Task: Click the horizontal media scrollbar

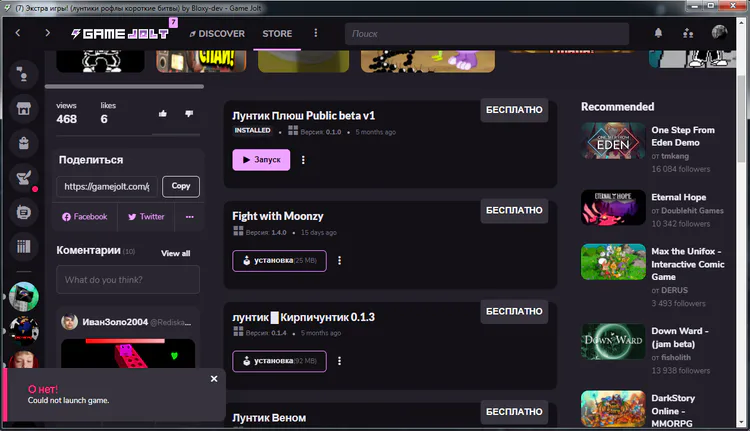Action: click(124, 87)
